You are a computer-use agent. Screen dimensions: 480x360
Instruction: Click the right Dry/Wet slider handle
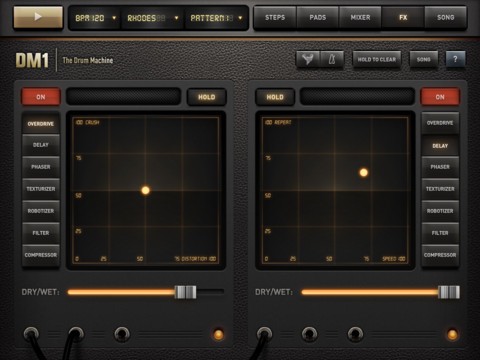449,292
